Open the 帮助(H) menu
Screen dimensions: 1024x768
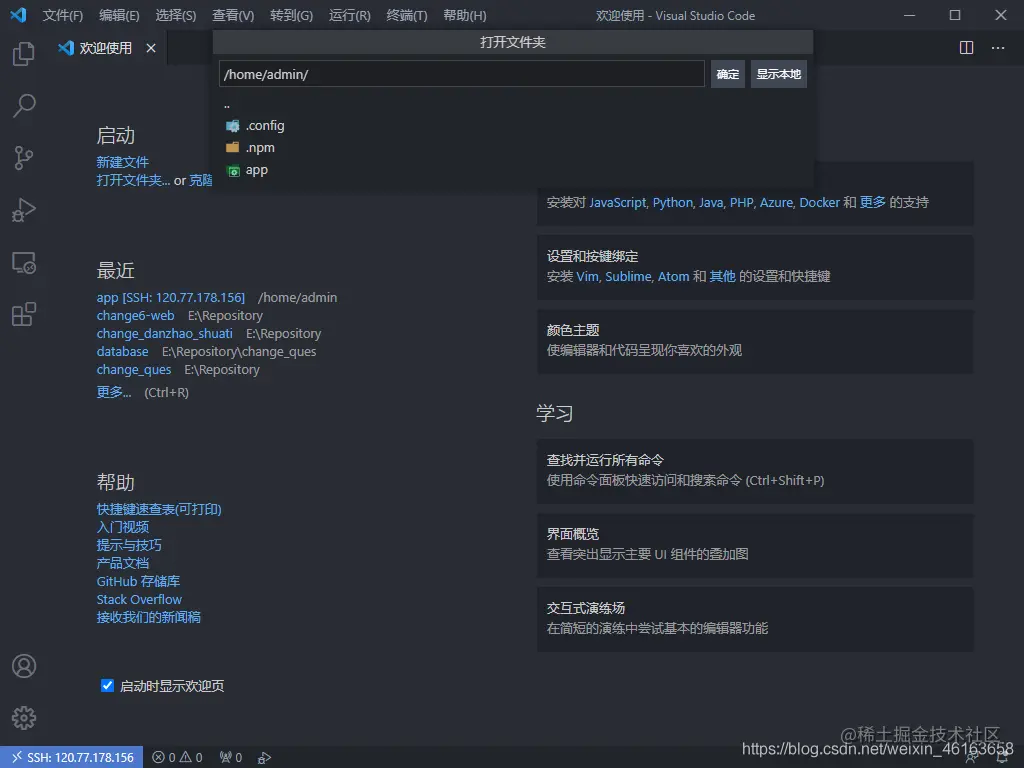click(464, 16)
